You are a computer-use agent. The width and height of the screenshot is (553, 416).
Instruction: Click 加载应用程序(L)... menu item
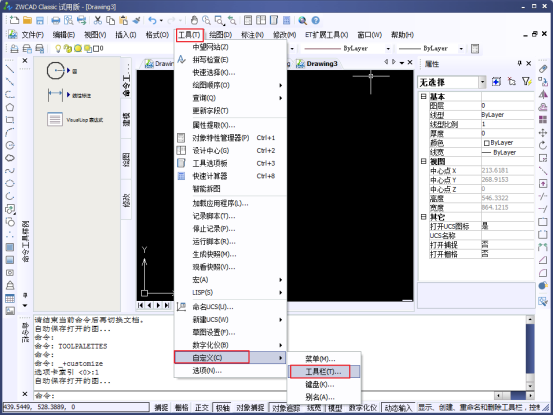tap(231, 203)
